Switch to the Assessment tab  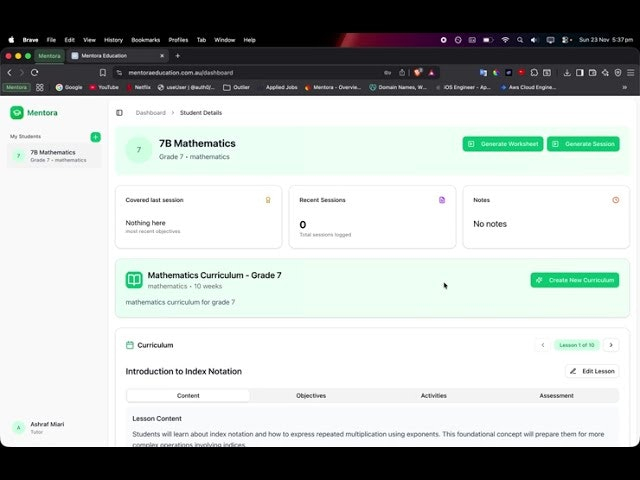[556, 396]
